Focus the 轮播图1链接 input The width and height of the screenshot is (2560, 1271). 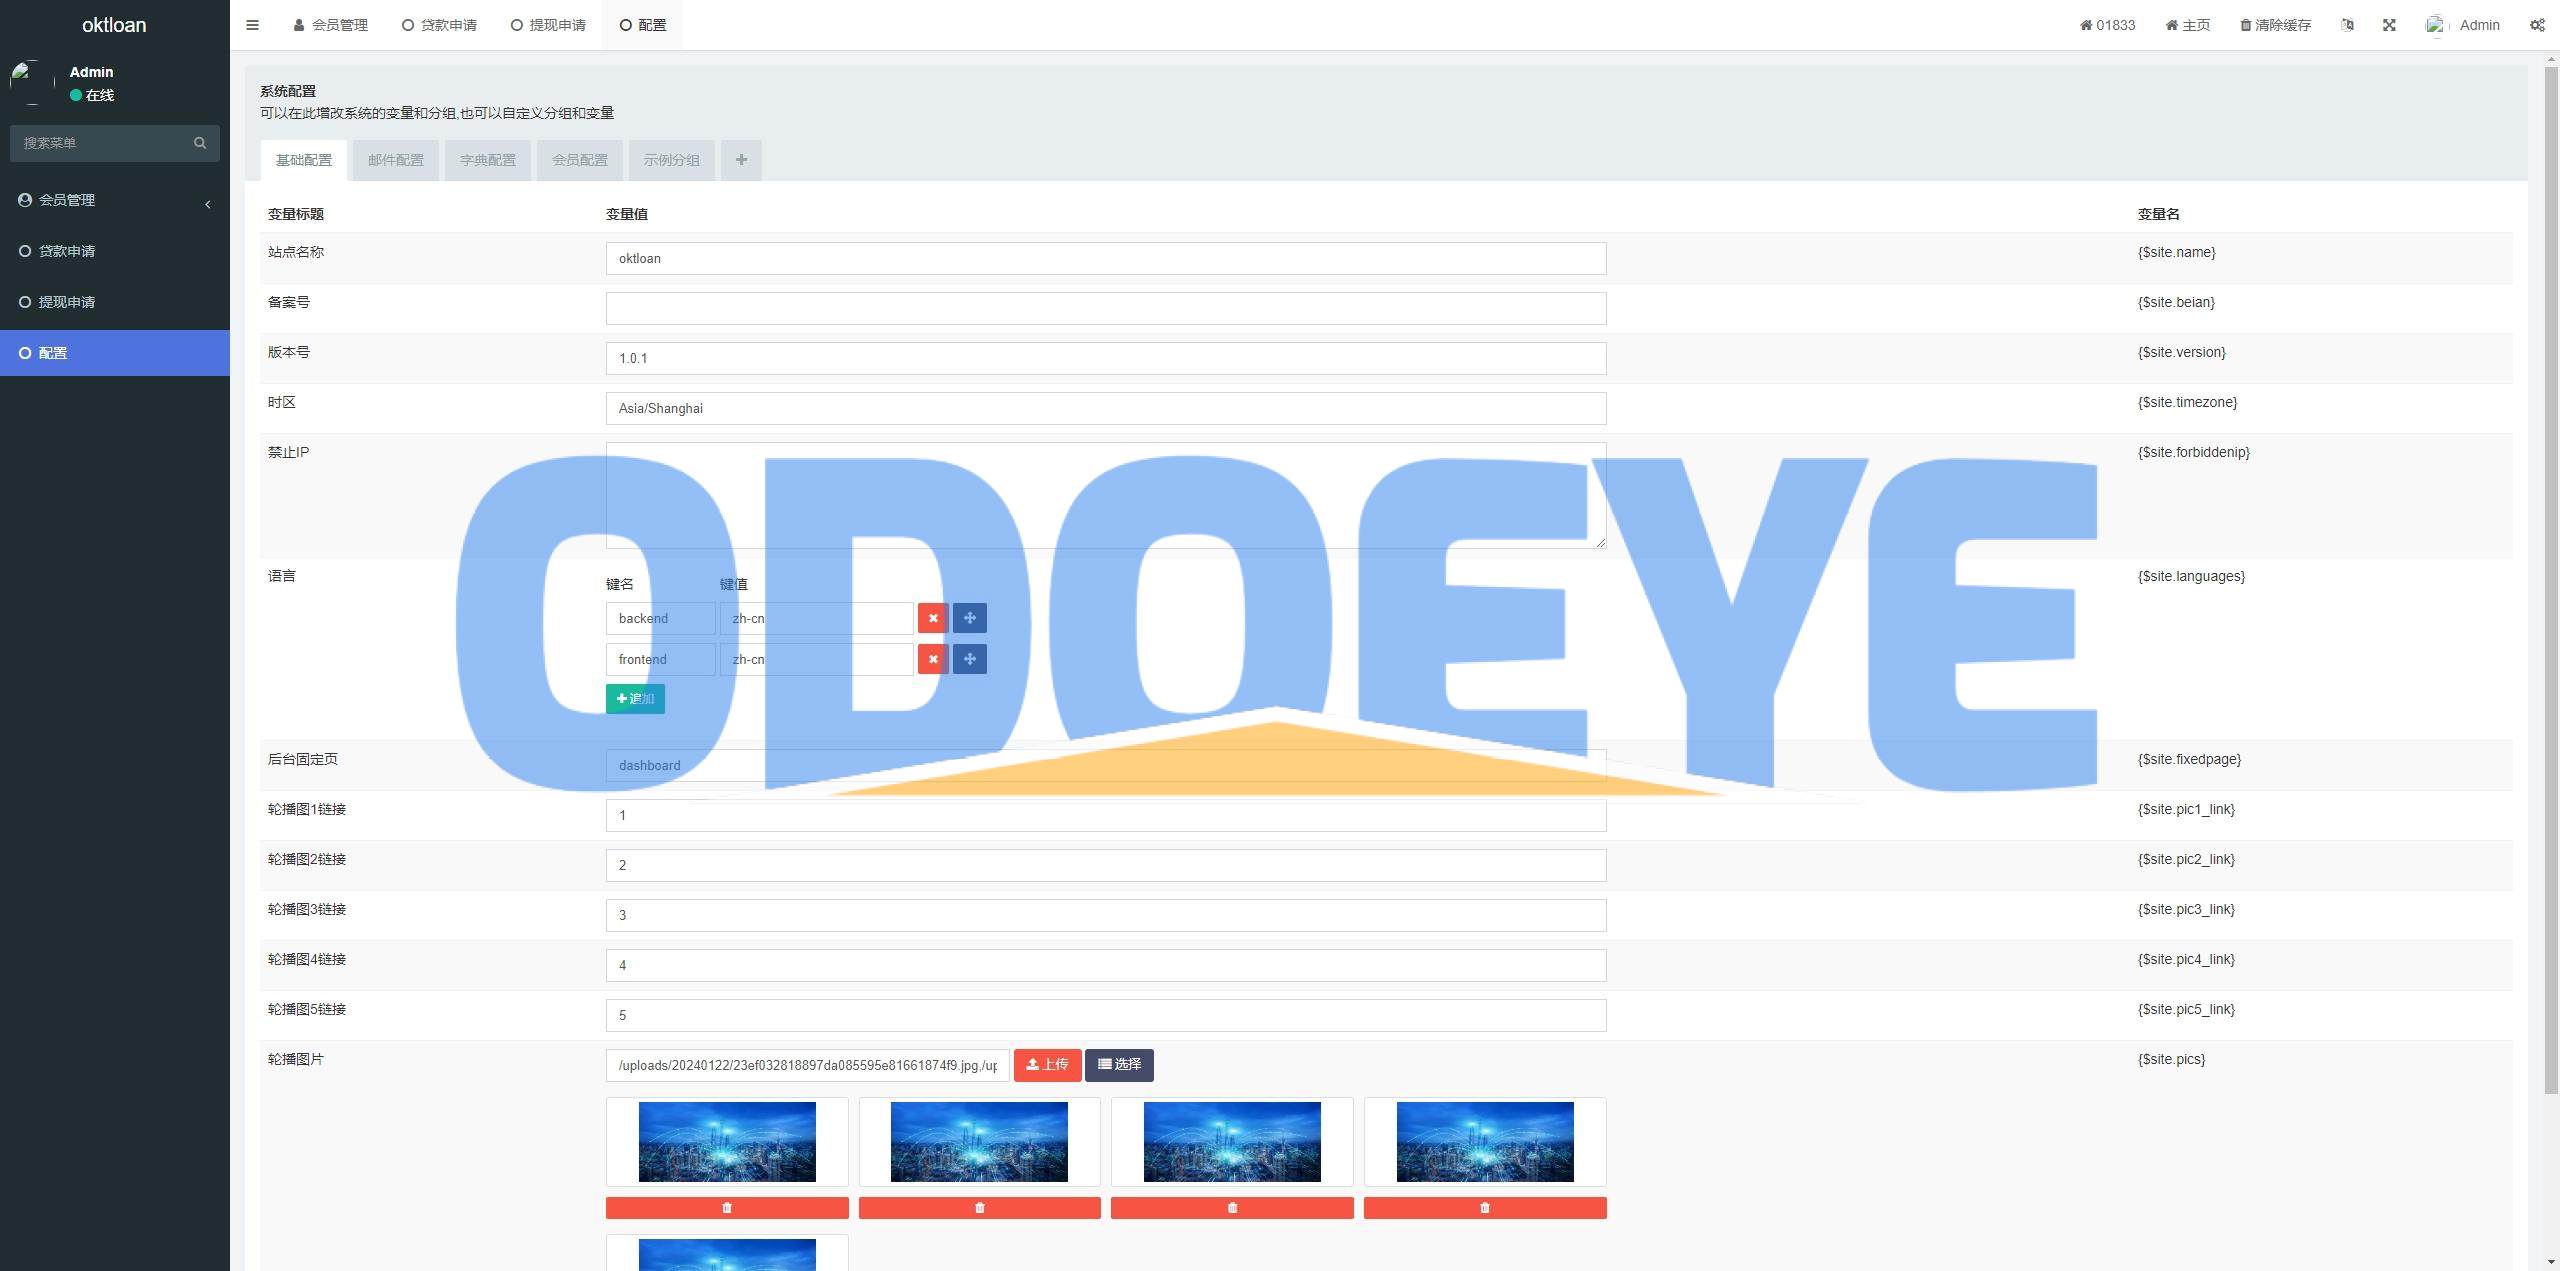[x=1106, y=815]
